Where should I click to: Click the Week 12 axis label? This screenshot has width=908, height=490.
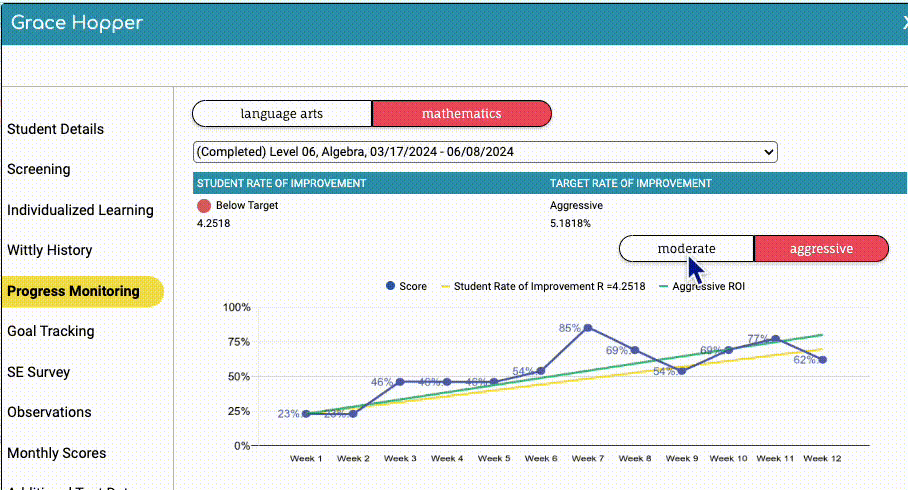tap(822, 458)
